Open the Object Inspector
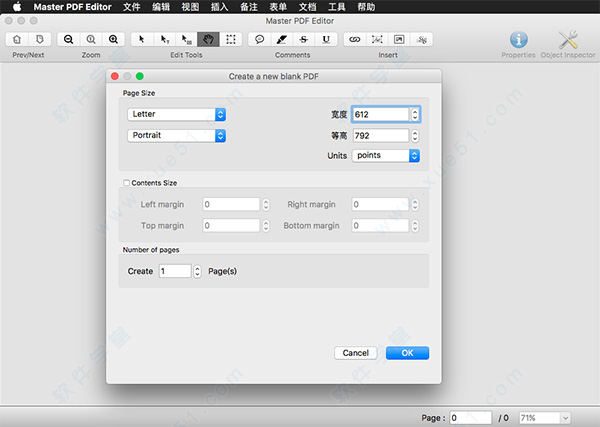Image resolution: width=600 pixels, height=427 pixels. click(x=568, y=44)
